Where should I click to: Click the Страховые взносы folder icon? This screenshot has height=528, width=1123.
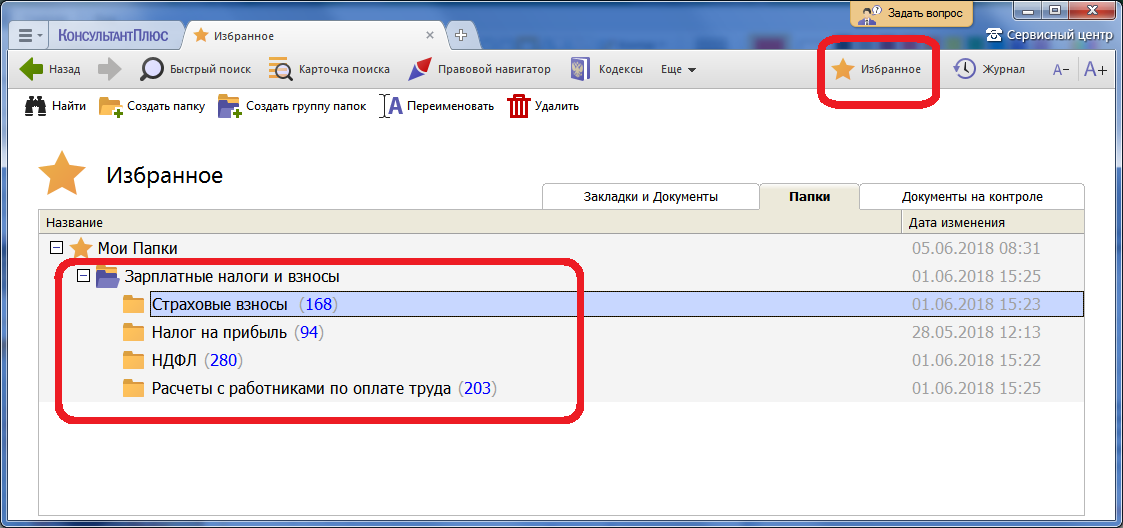click(133, 304)
